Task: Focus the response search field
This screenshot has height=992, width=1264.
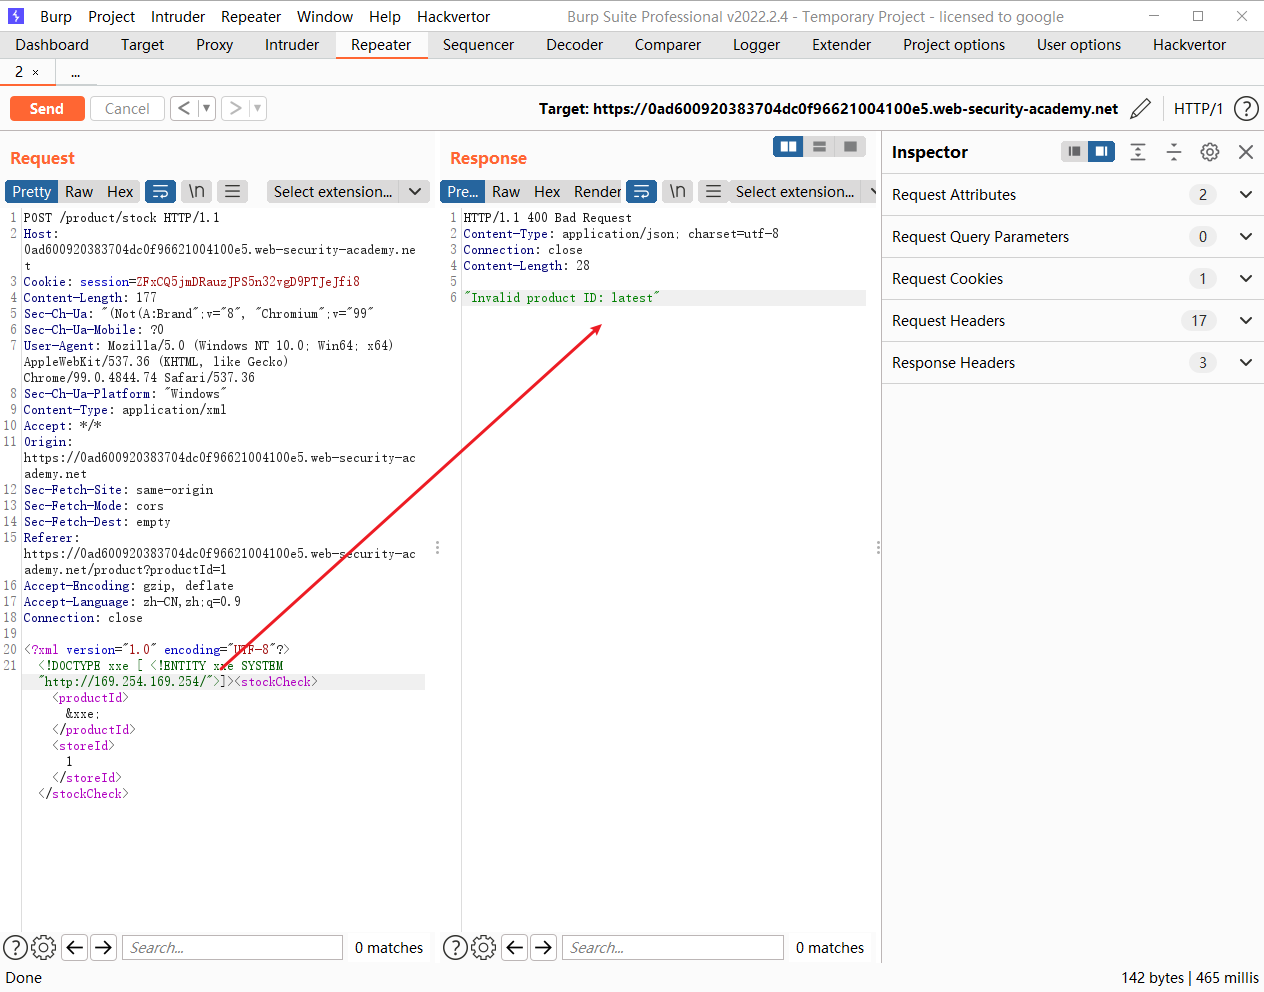Action: (672, 947)
